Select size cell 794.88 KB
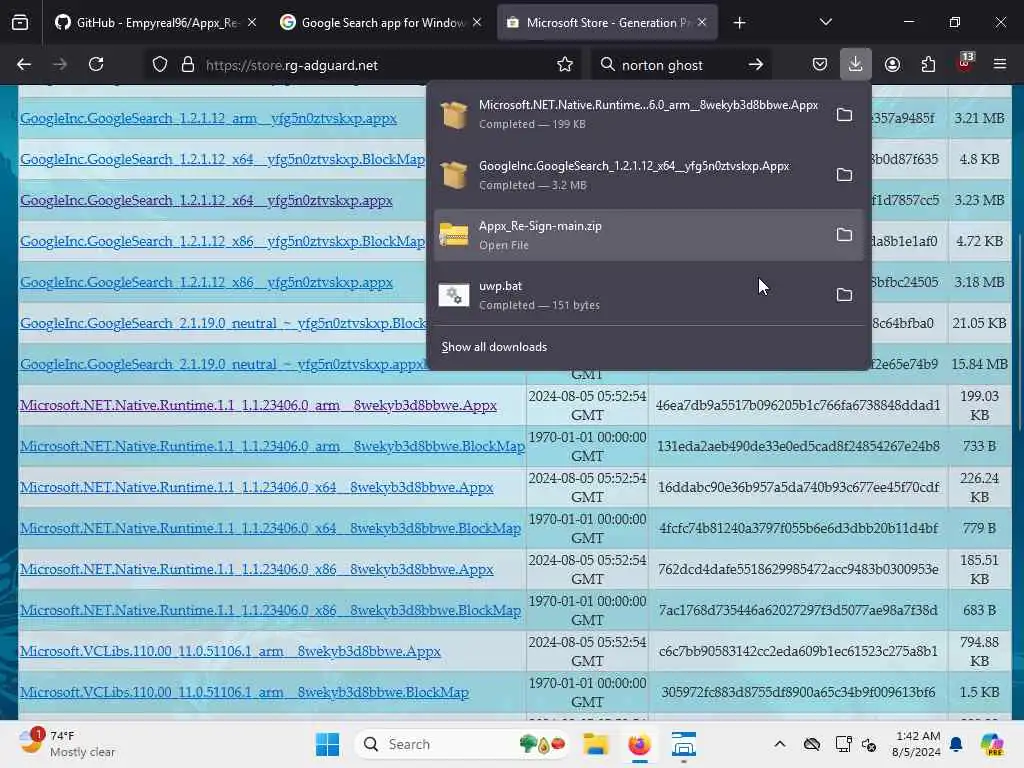 (x=979, y=652)
